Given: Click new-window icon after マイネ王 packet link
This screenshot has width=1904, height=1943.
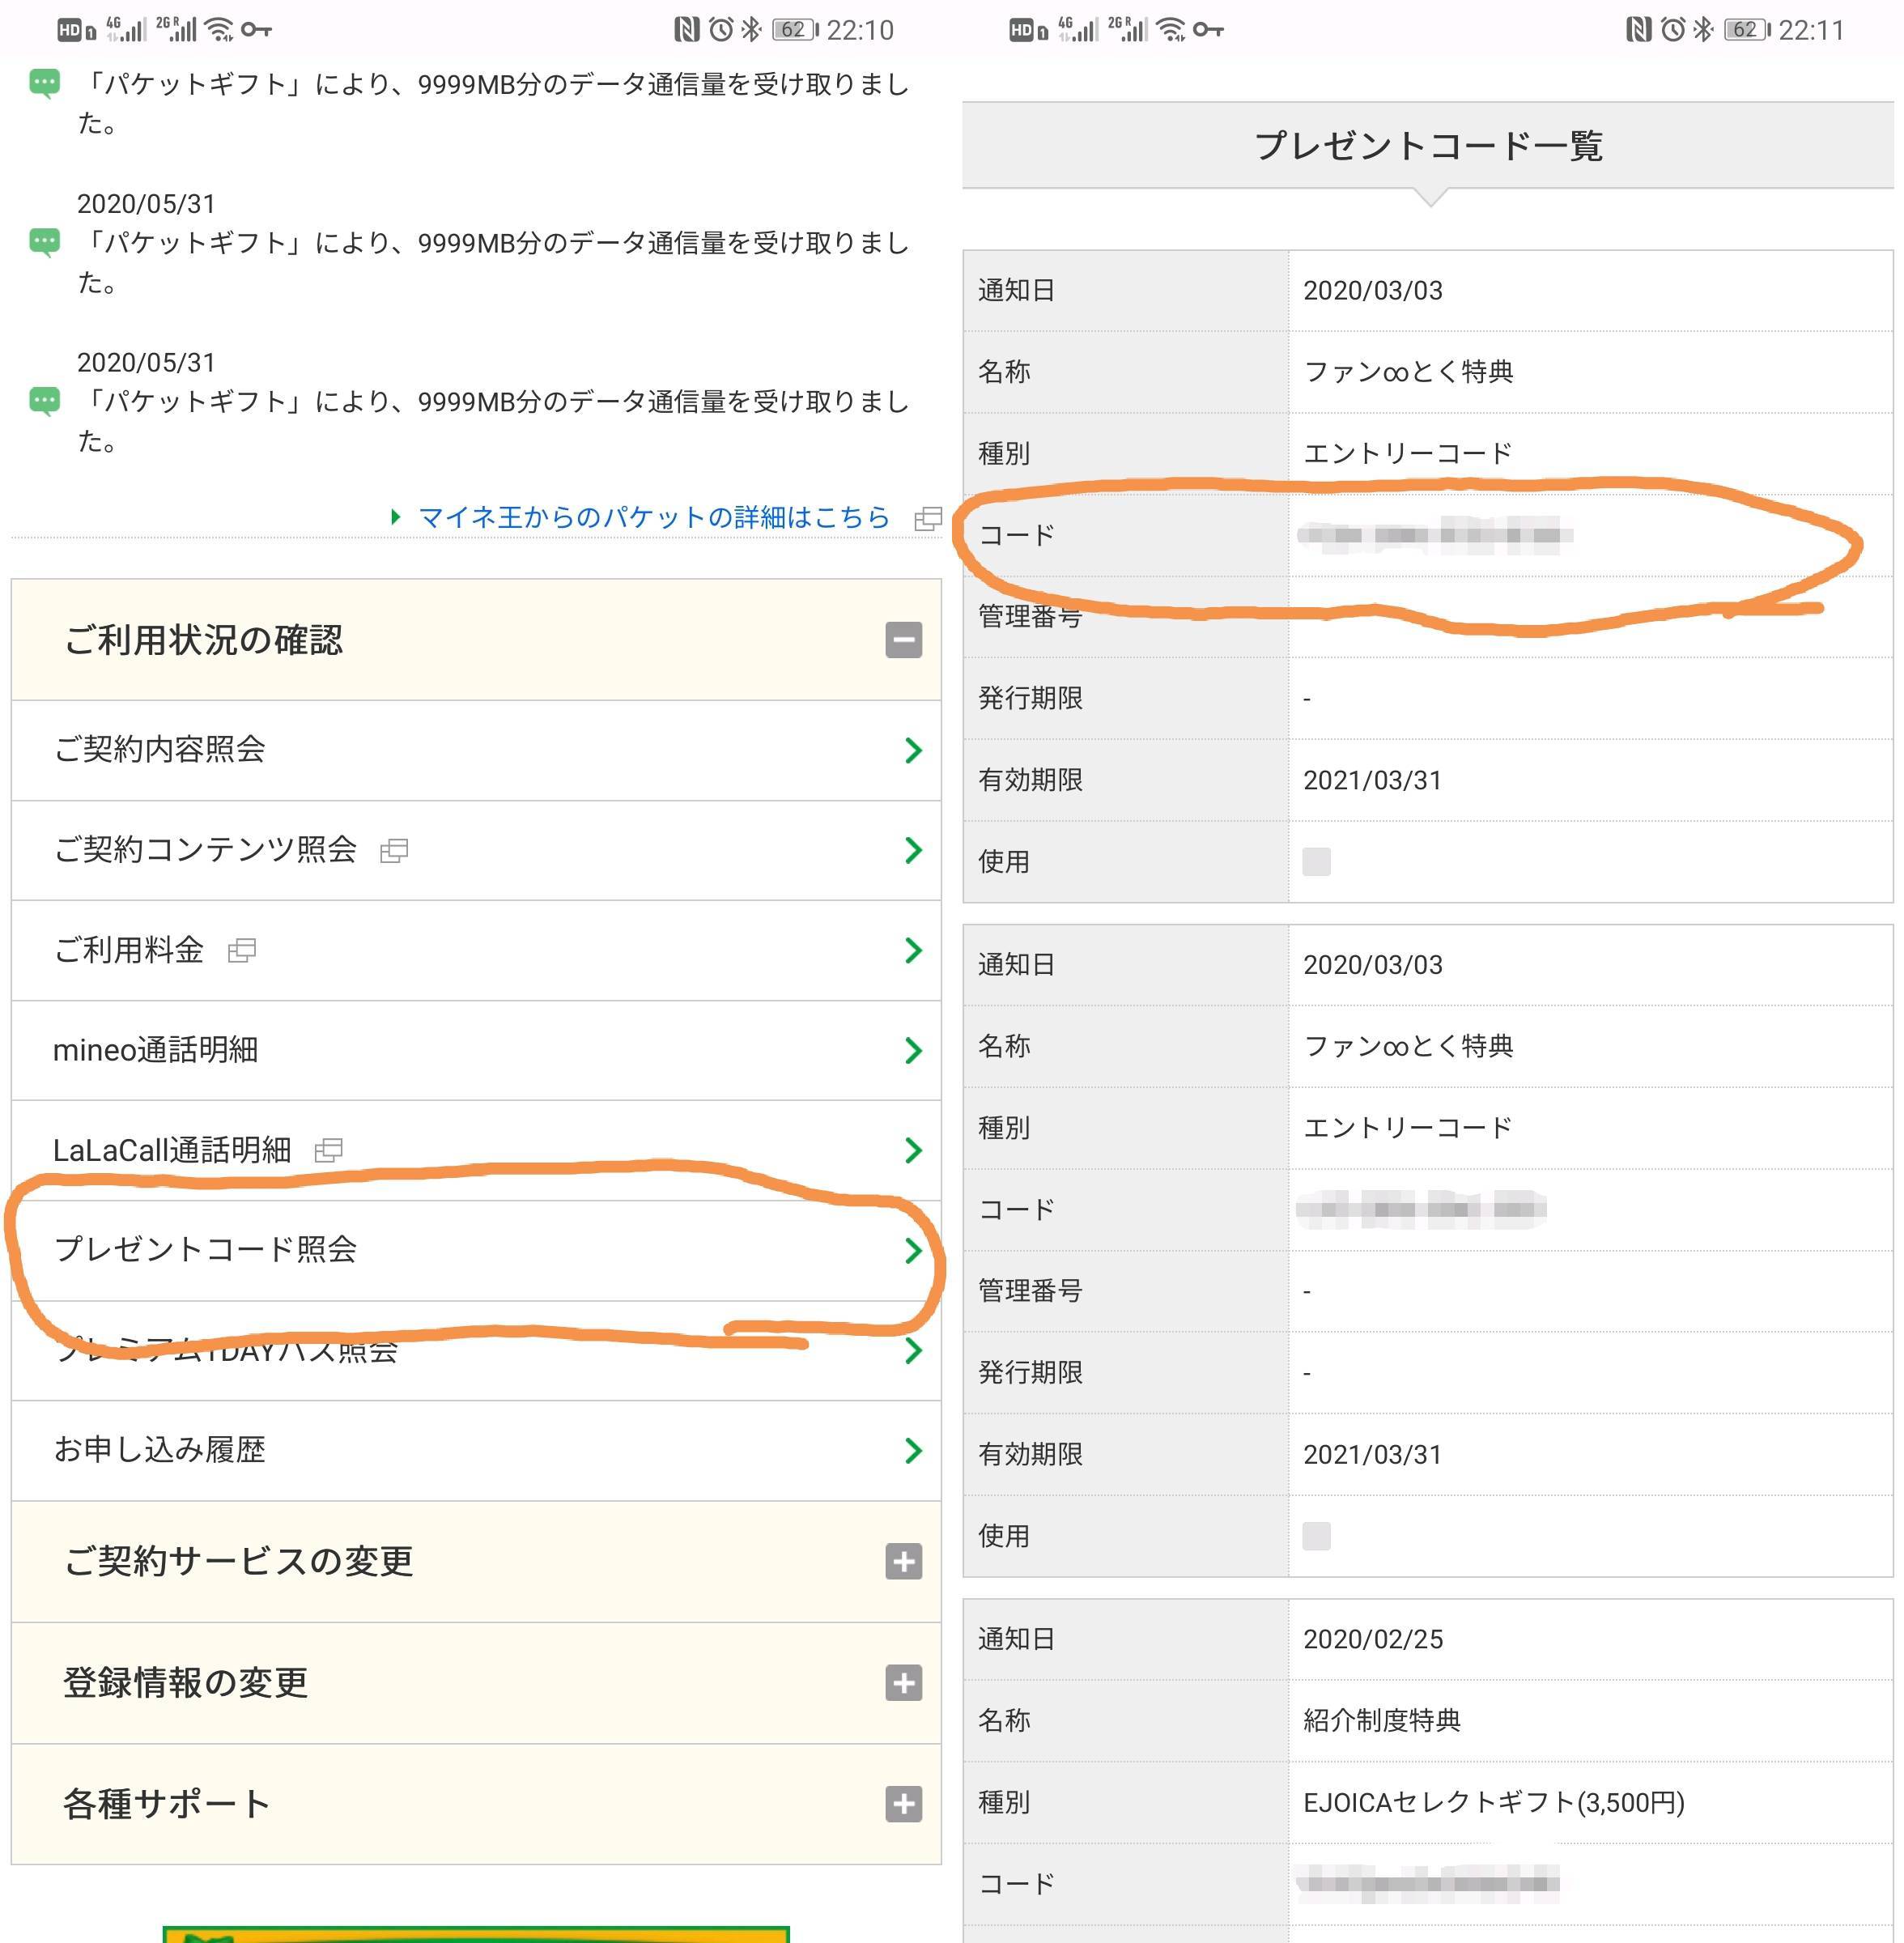Looking at the screenshot, I should [928, 518].
